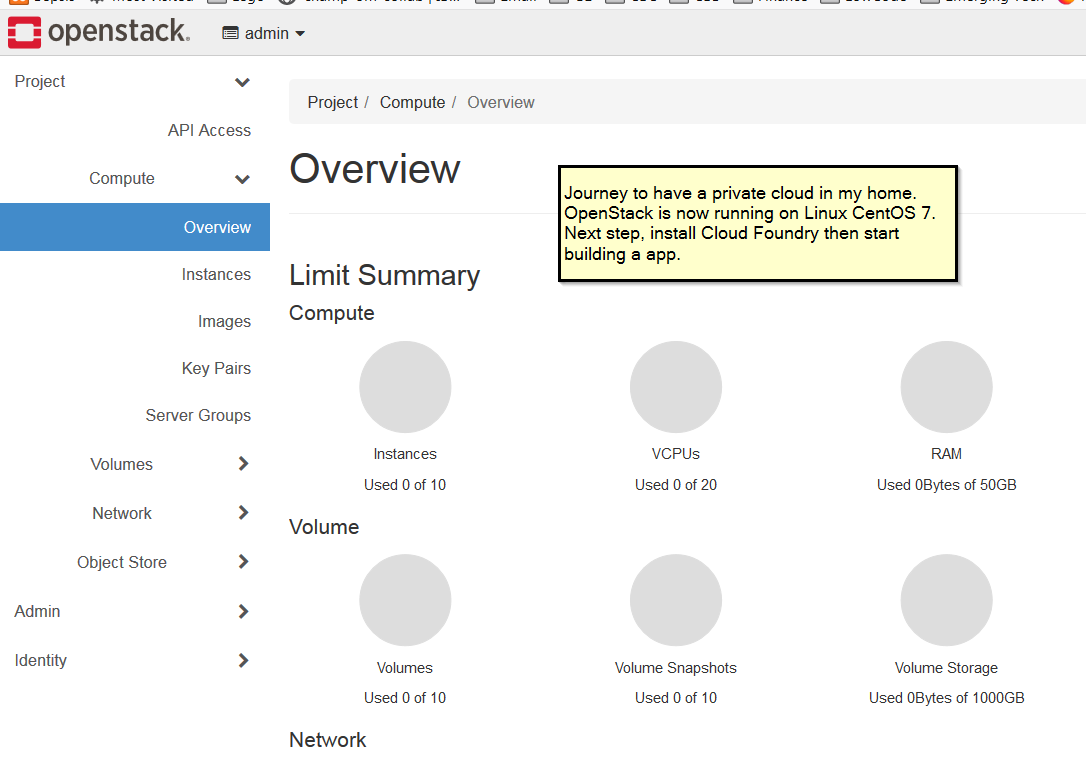Click the Project breadcrumb link
Viewport: 1086px width, 767px height.
pos(332,103)
